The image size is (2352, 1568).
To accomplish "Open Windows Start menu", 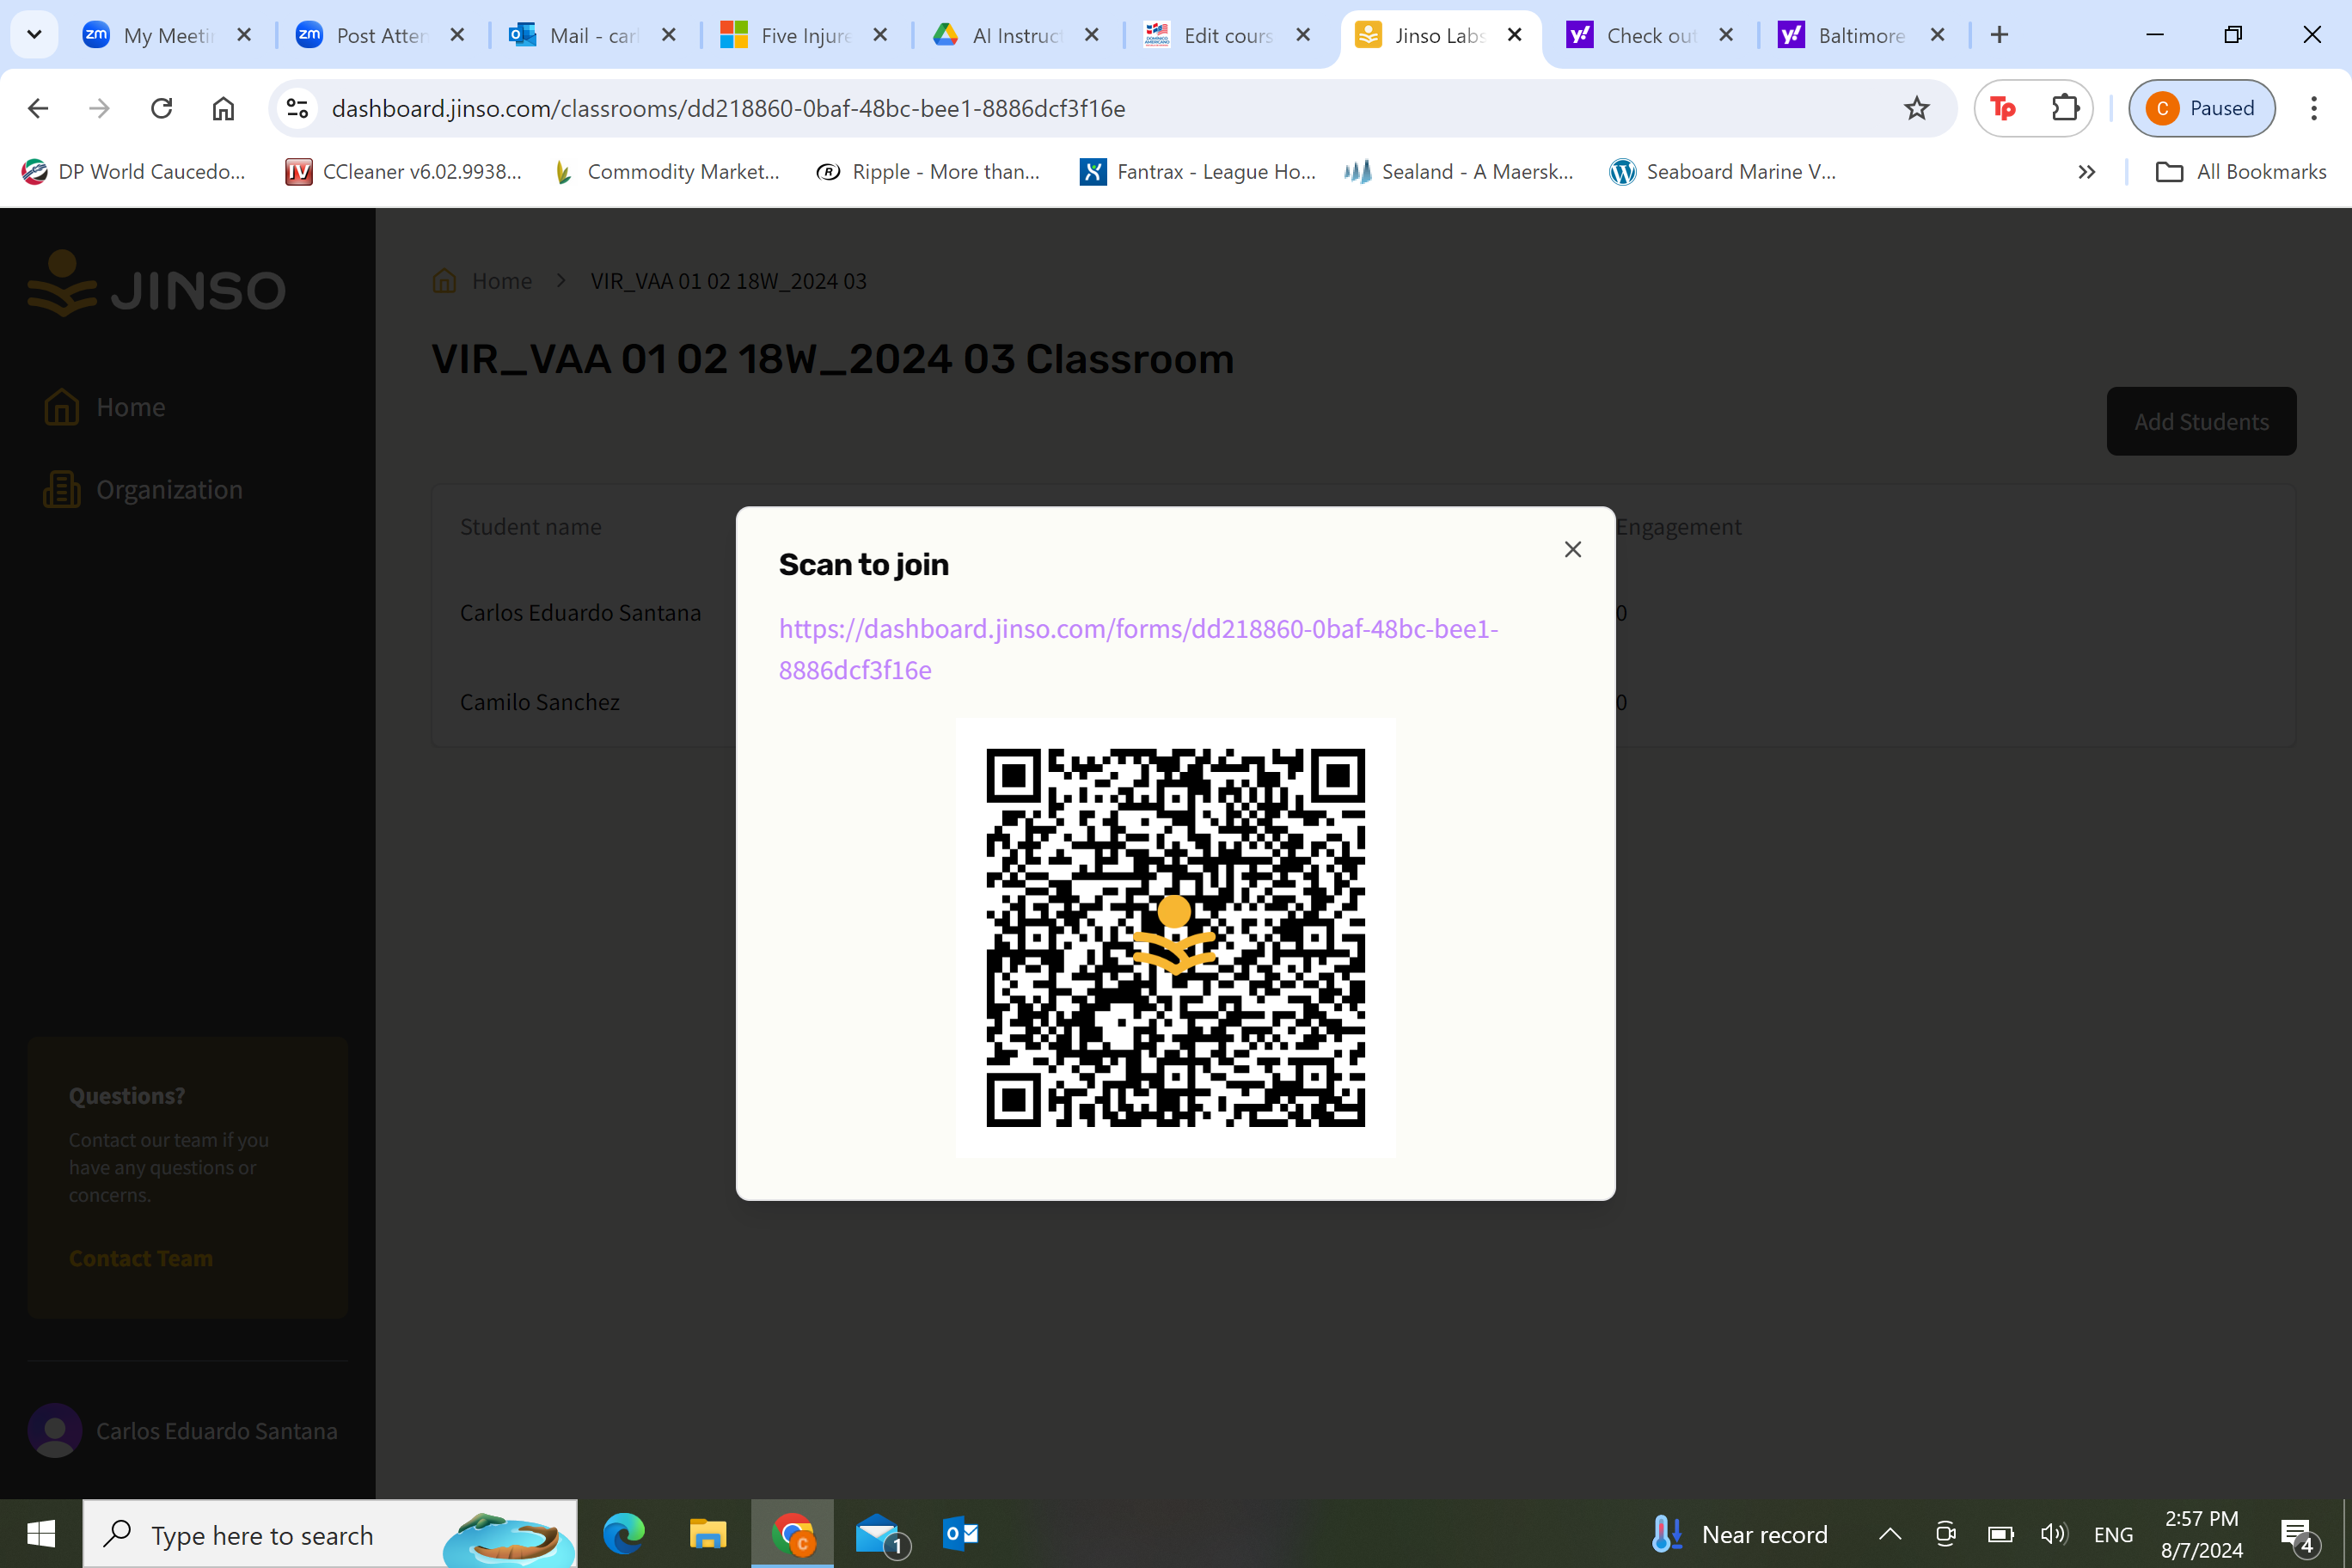I will coord(41,1533).
